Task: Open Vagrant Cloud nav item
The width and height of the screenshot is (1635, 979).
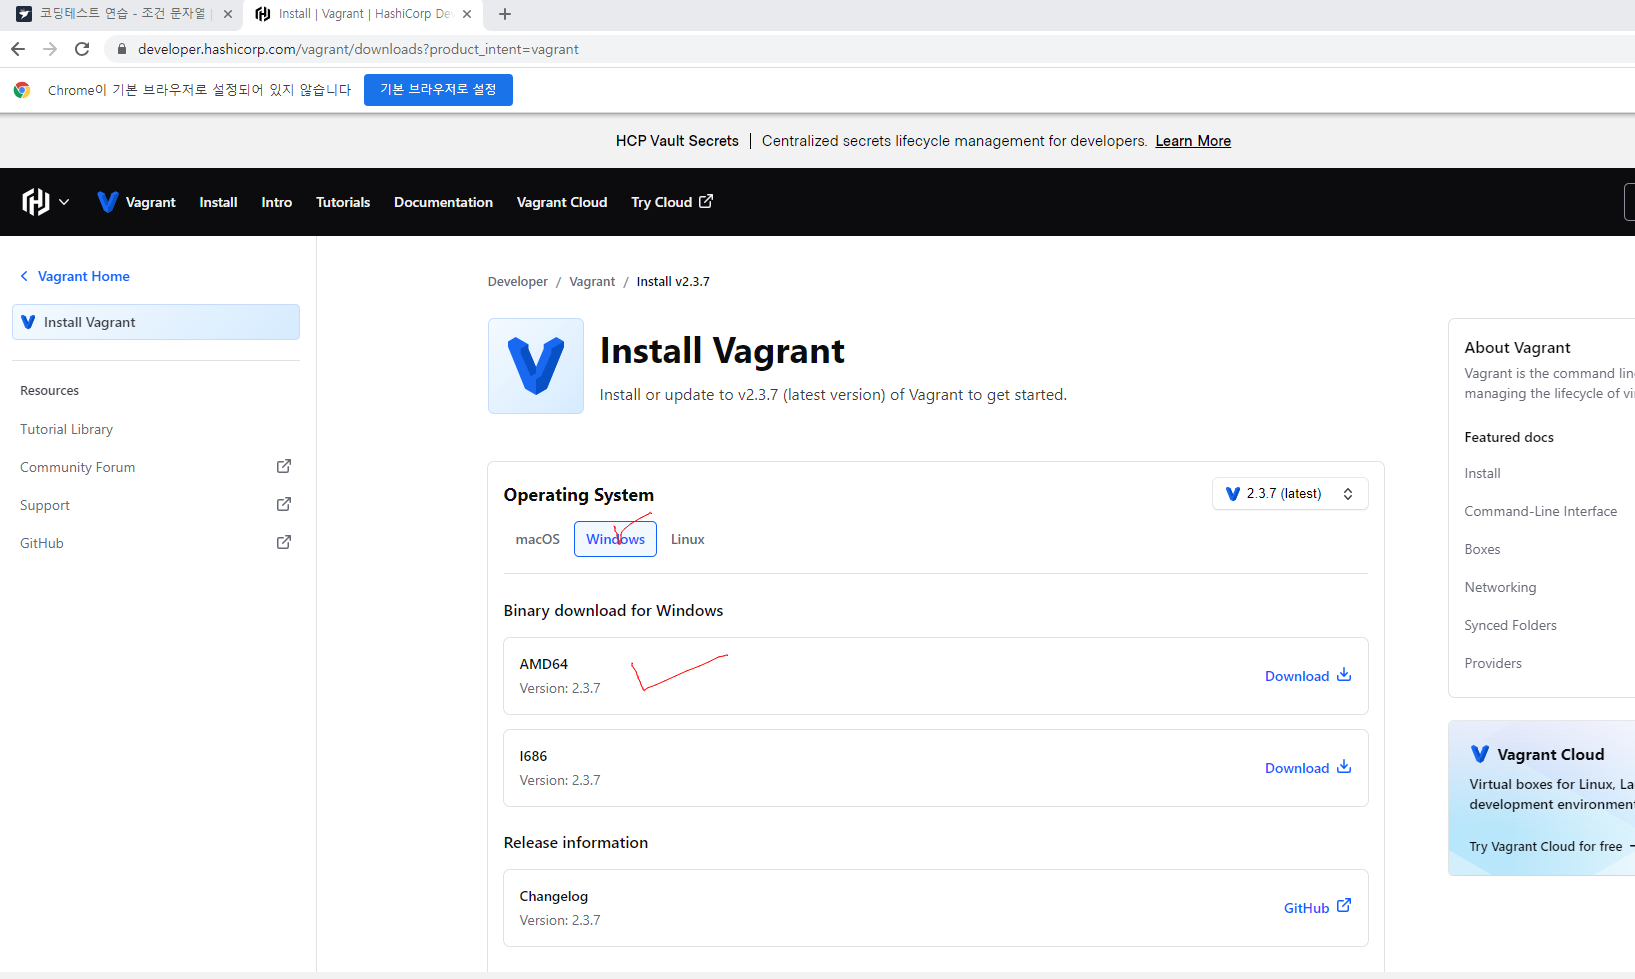Action: pyautogui.click(x=562, y=202)
